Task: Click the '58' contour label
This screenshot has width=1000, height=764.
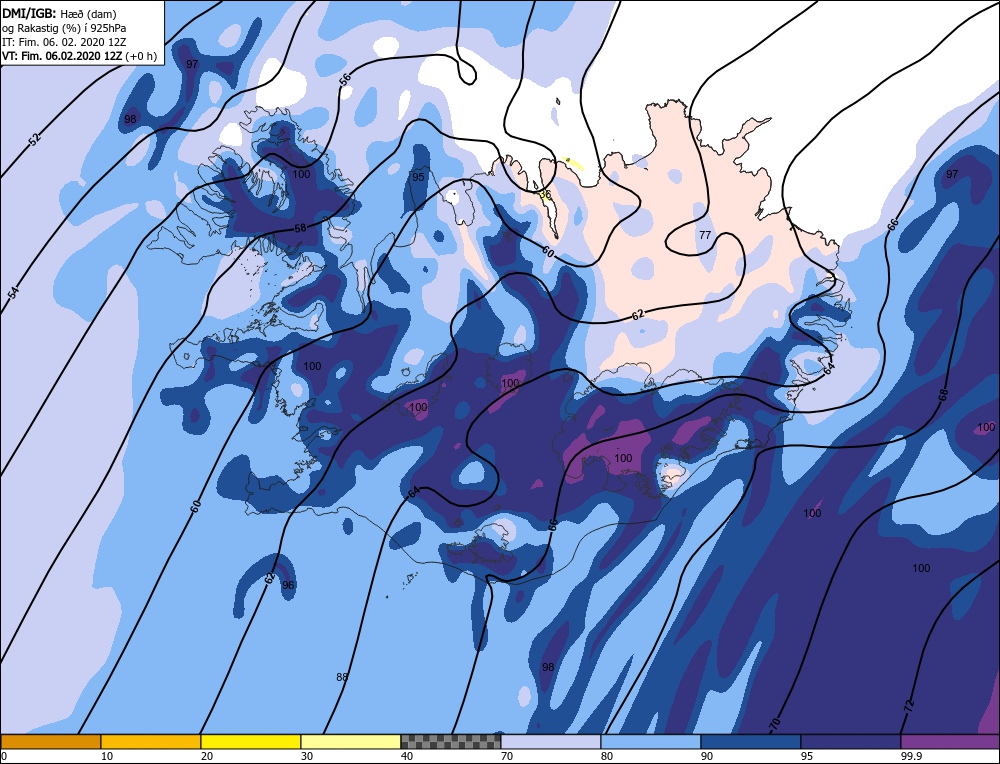Action: click(x=300, y=228)
